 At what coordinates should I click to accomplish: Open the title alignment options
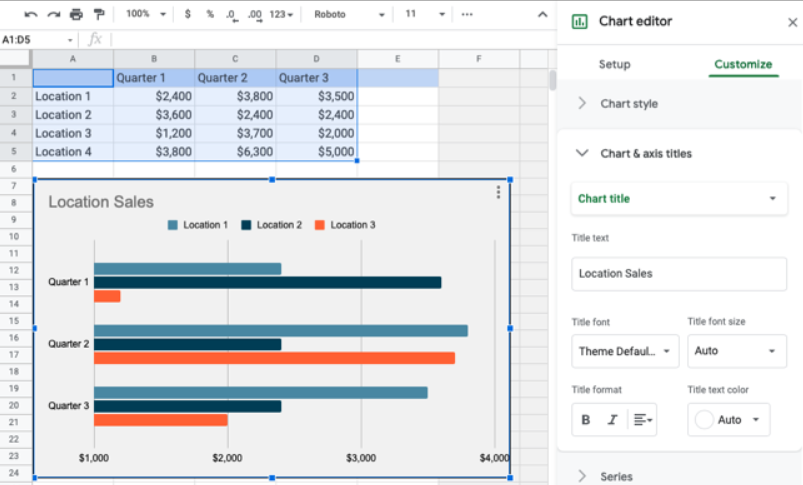643,420
